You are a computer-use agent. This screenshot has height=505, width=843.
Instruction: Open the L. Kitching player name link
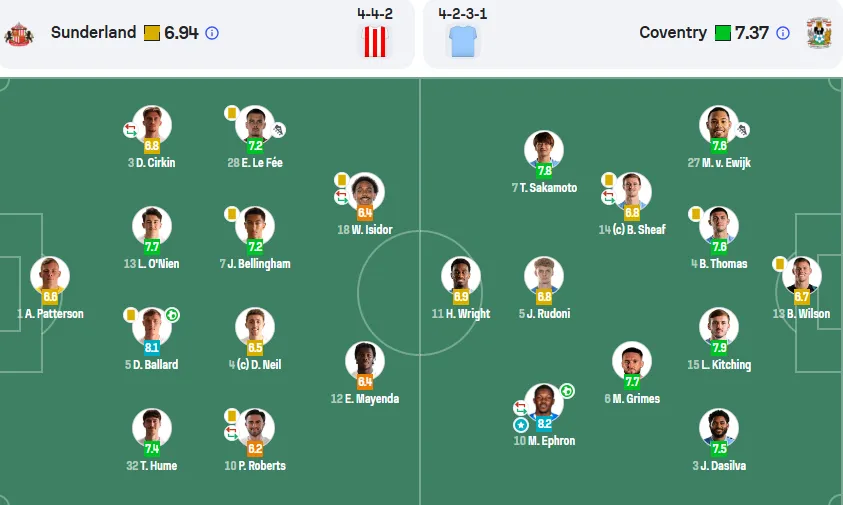pos(719,365)
